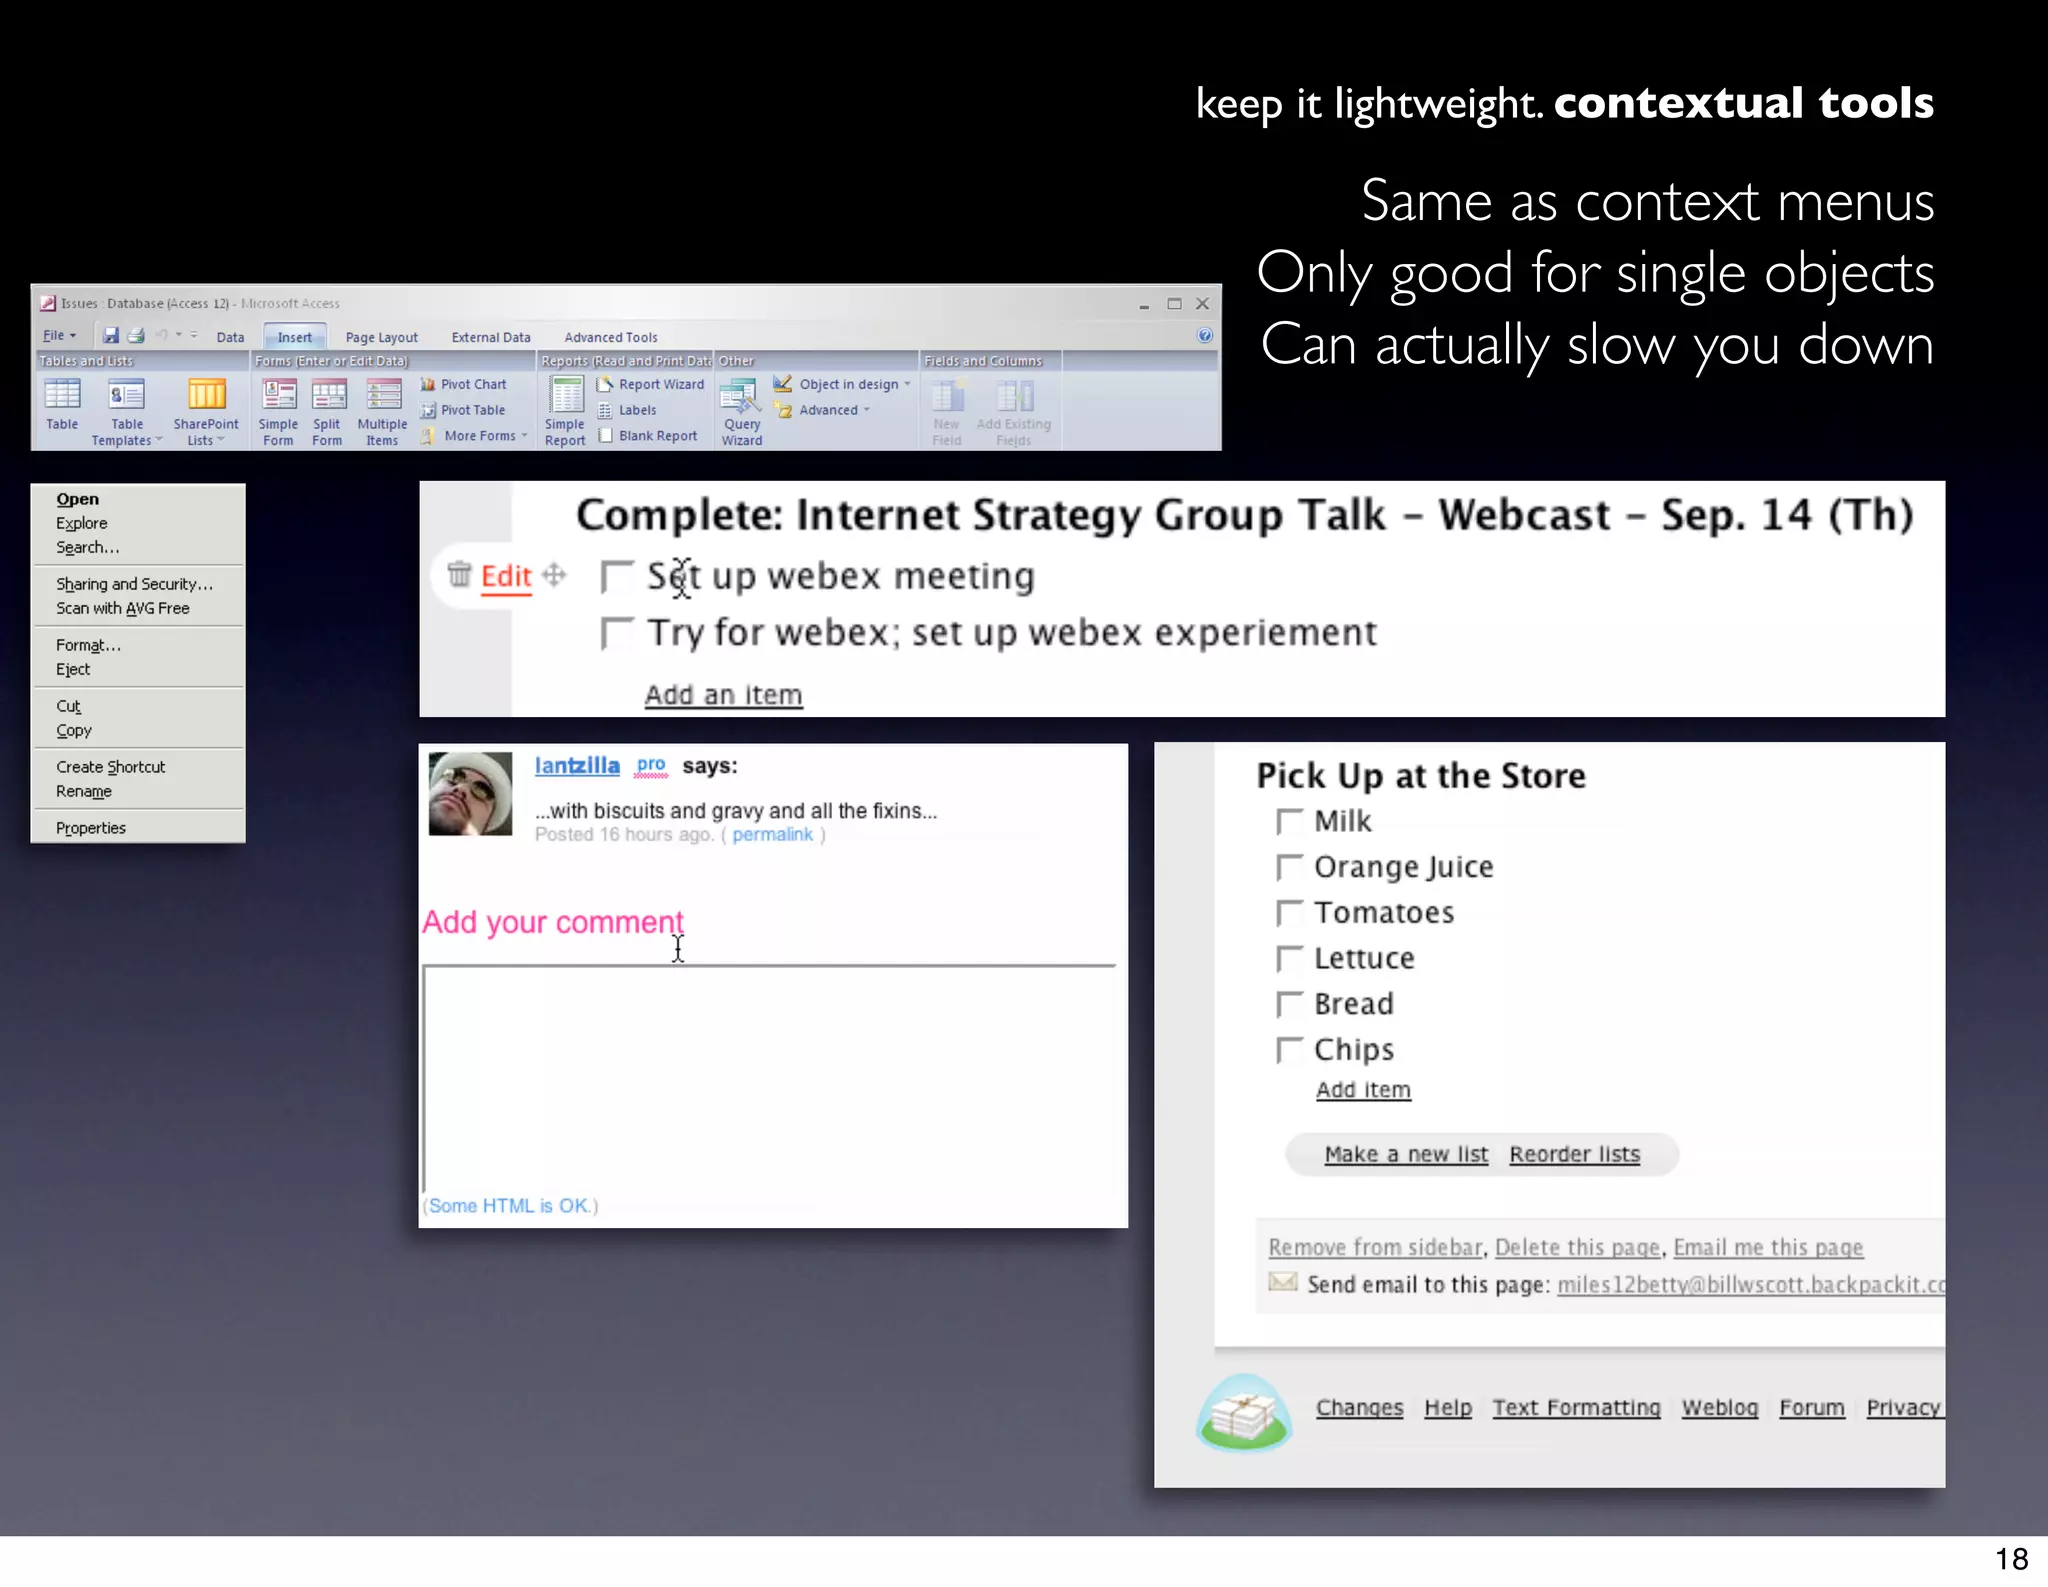Click the lantzilla avatar thumbnail

point(470,793)
